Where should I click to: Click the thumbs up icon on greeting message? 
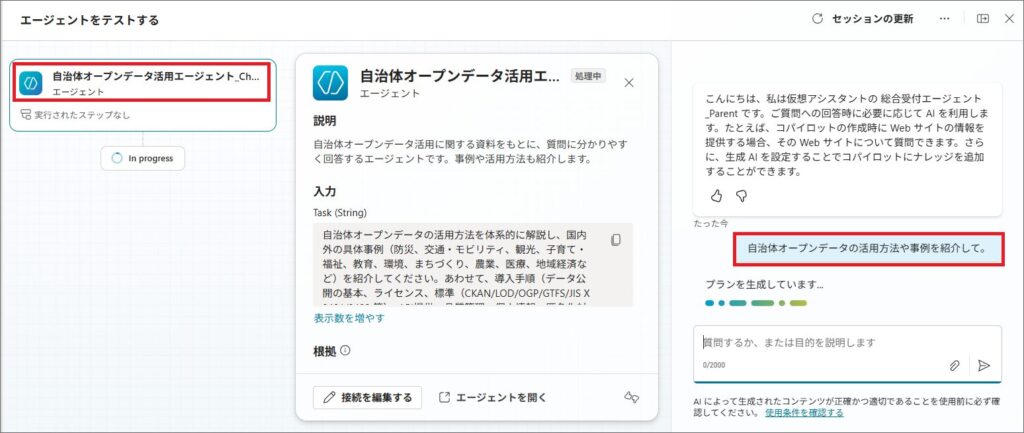(x=716, y=195)
